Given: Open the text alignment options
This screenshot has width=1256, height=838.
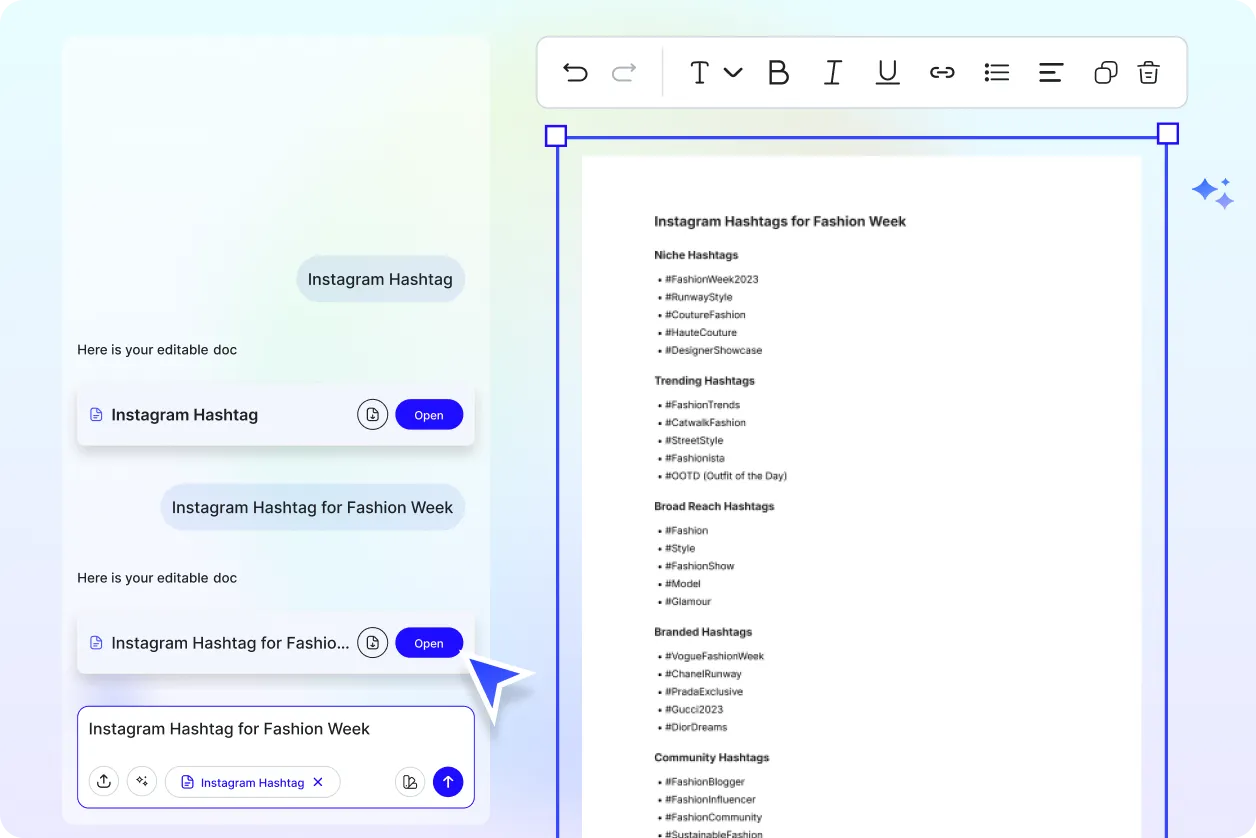Looking at the screenshot, I should (x=1050, y=72).
